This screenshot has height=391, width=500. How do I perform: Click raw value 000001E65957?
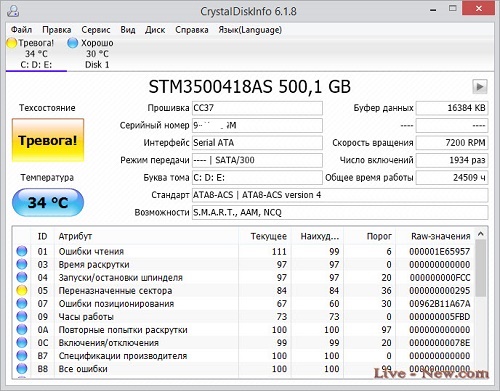440,251
